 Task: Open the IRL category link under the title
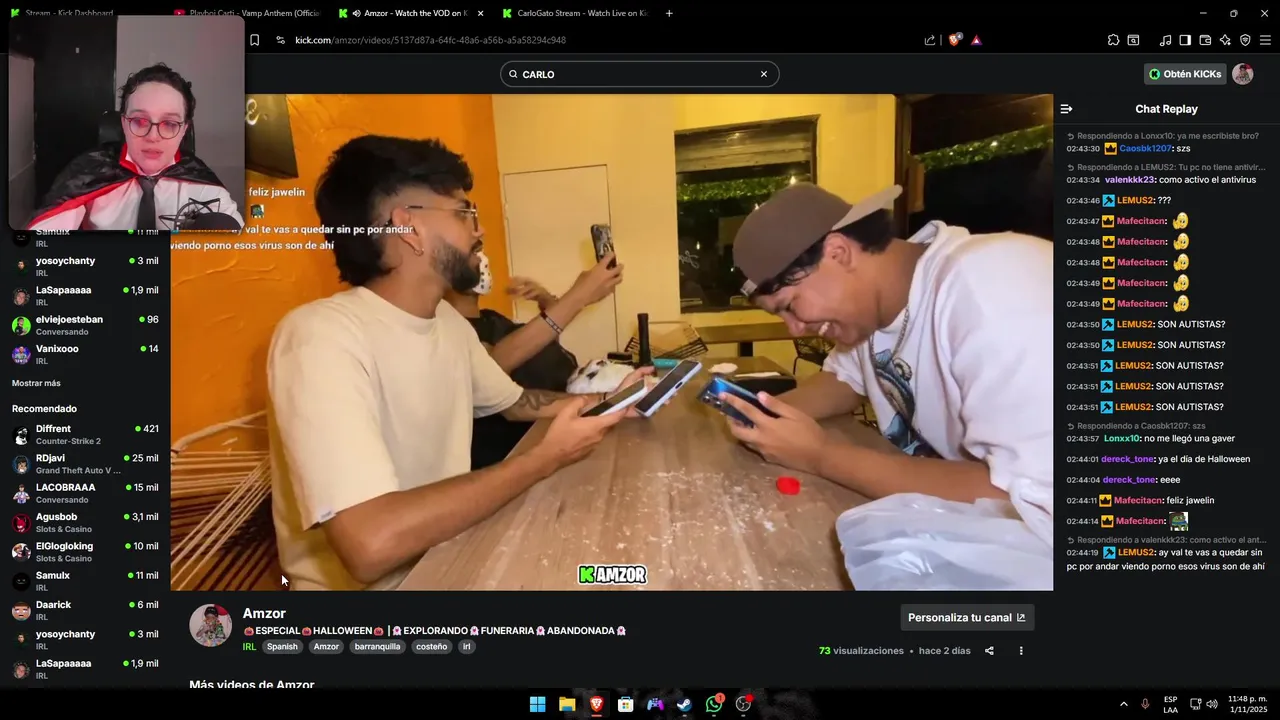tap(249, 647)
